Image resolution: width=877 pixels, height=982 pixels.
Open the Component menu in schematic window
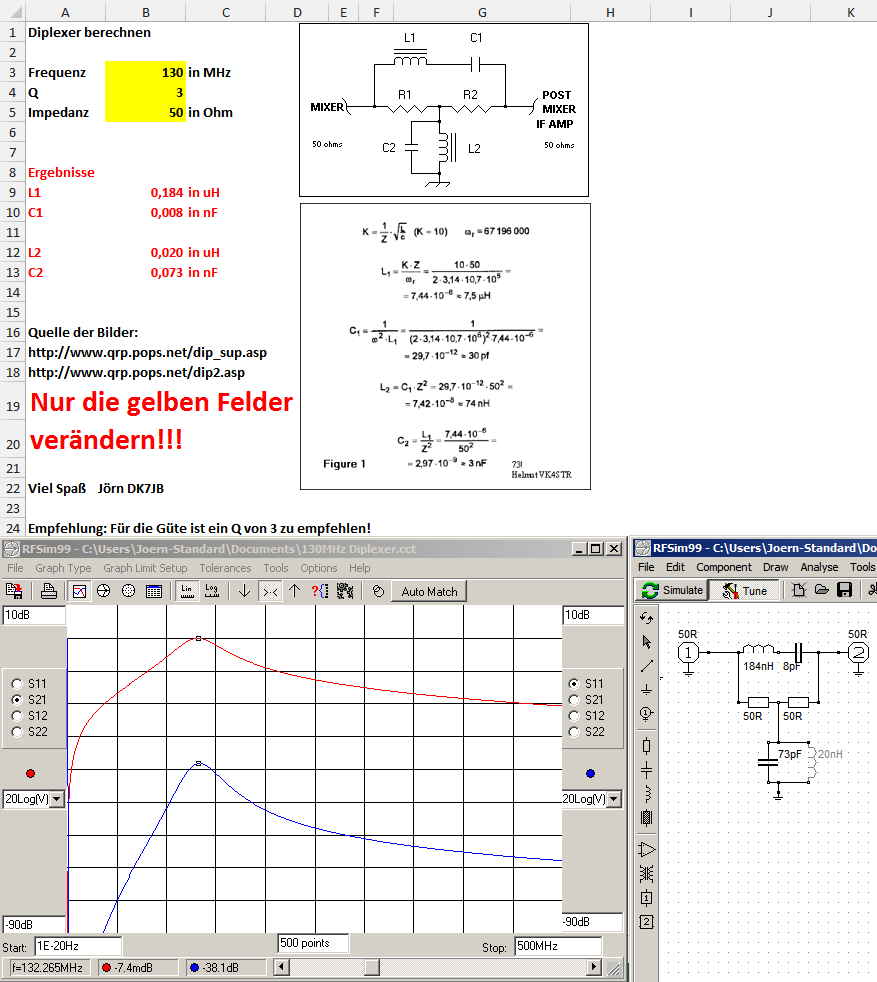point(724,567)
